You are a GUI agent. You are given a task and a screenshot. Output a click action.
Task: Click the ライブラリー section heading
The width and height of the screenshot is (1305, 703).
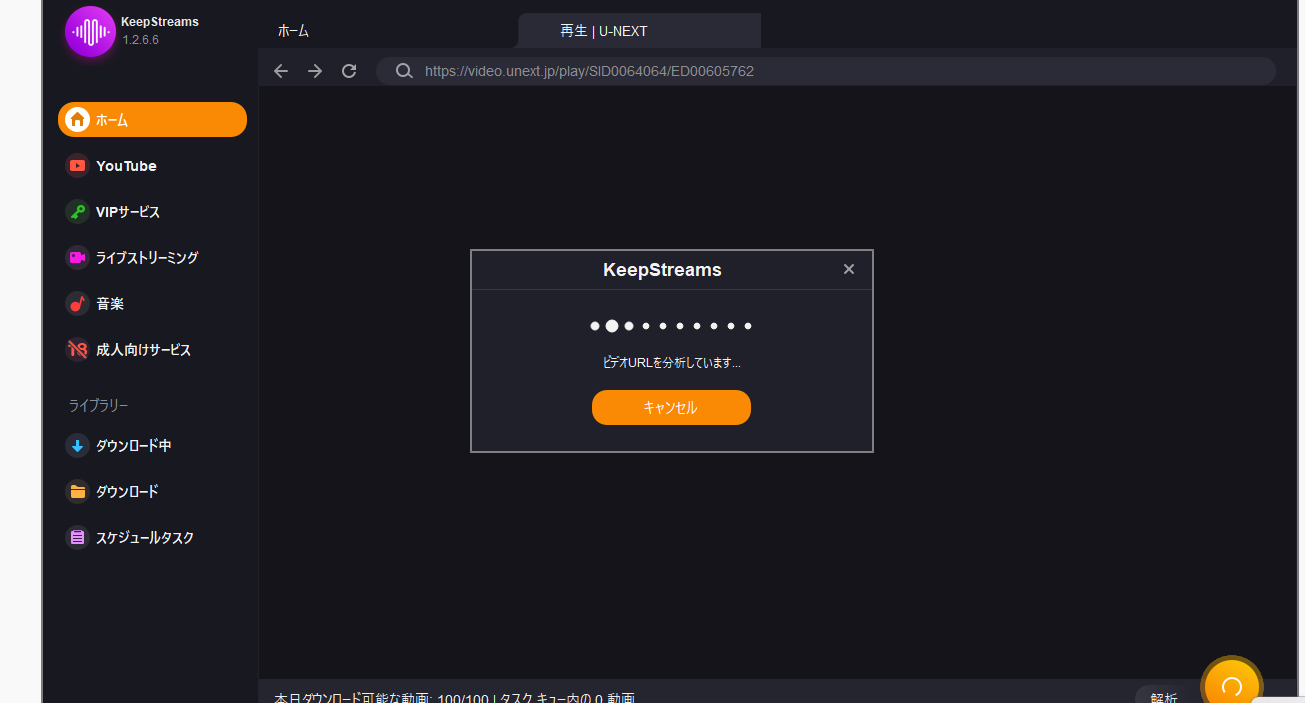pyautogui.click(x=98, y=405)
